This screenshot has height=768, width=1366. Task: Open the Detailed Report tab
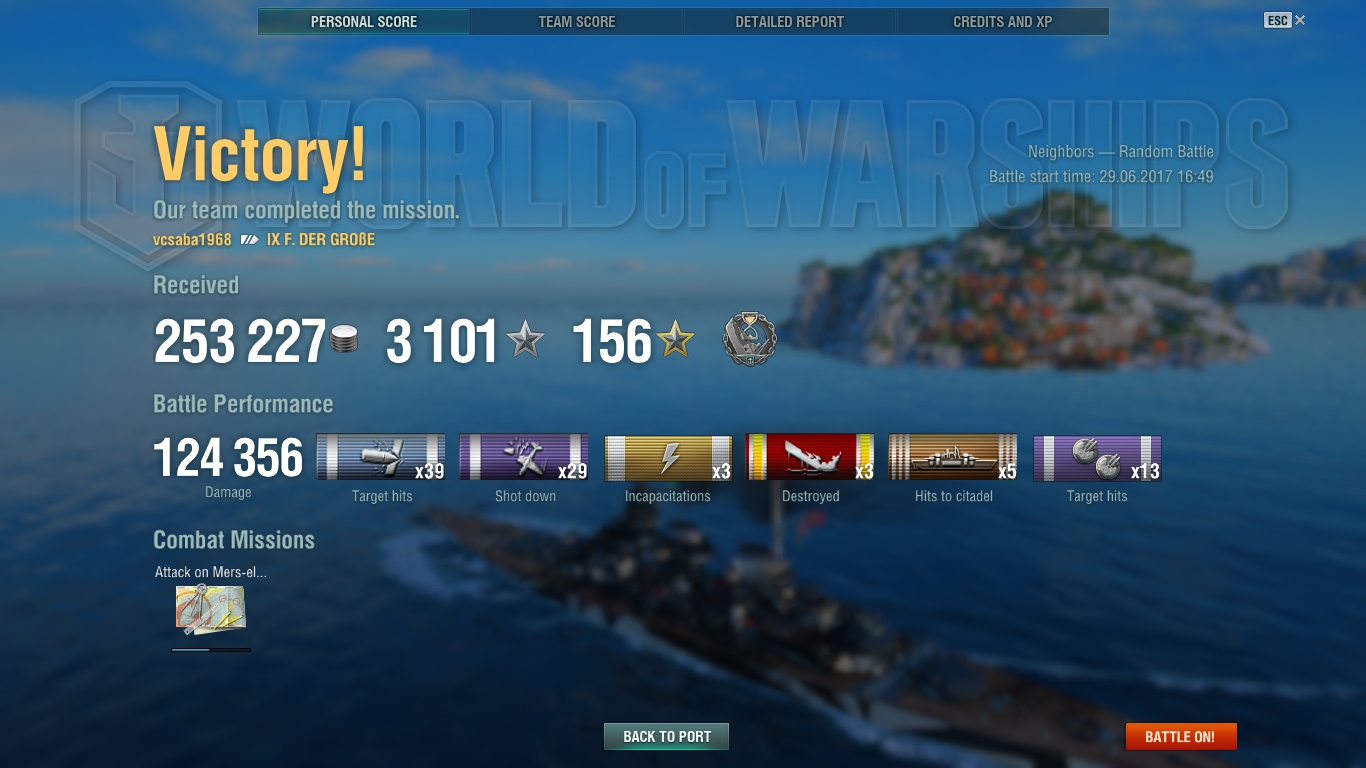click(790, 21)
